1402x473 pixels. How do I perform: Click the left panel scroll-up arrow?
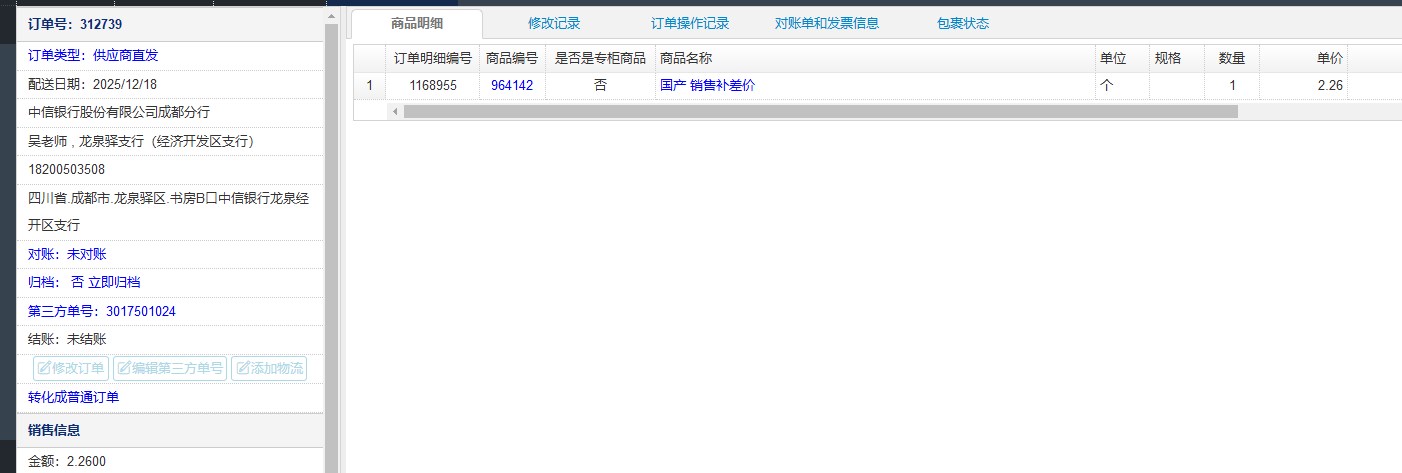[332, 18]
